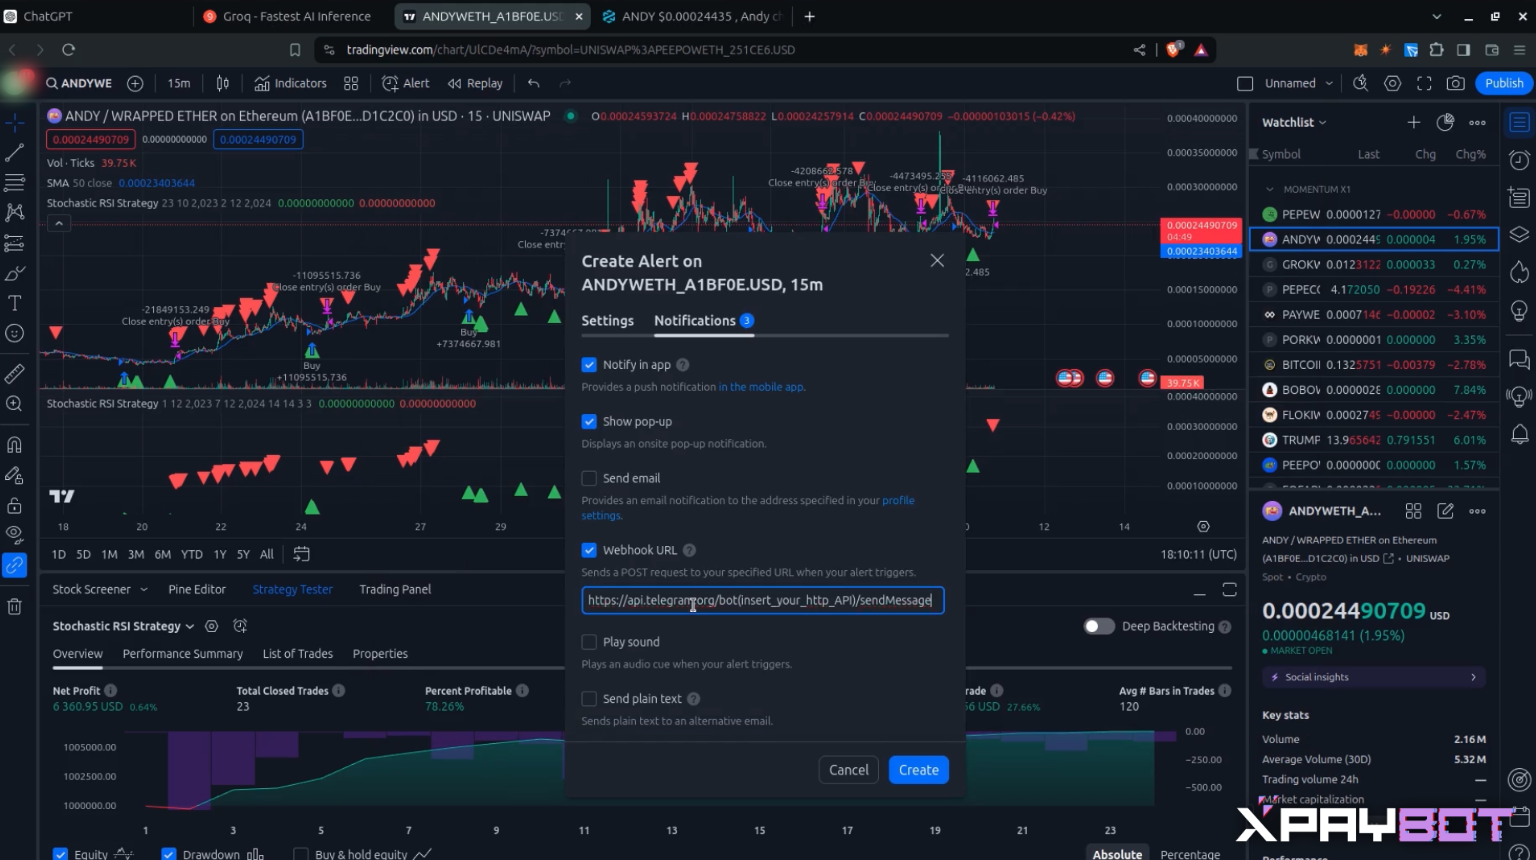Undo the last chart action
This screenshot has width=1536, height=860.
point(534,83)
